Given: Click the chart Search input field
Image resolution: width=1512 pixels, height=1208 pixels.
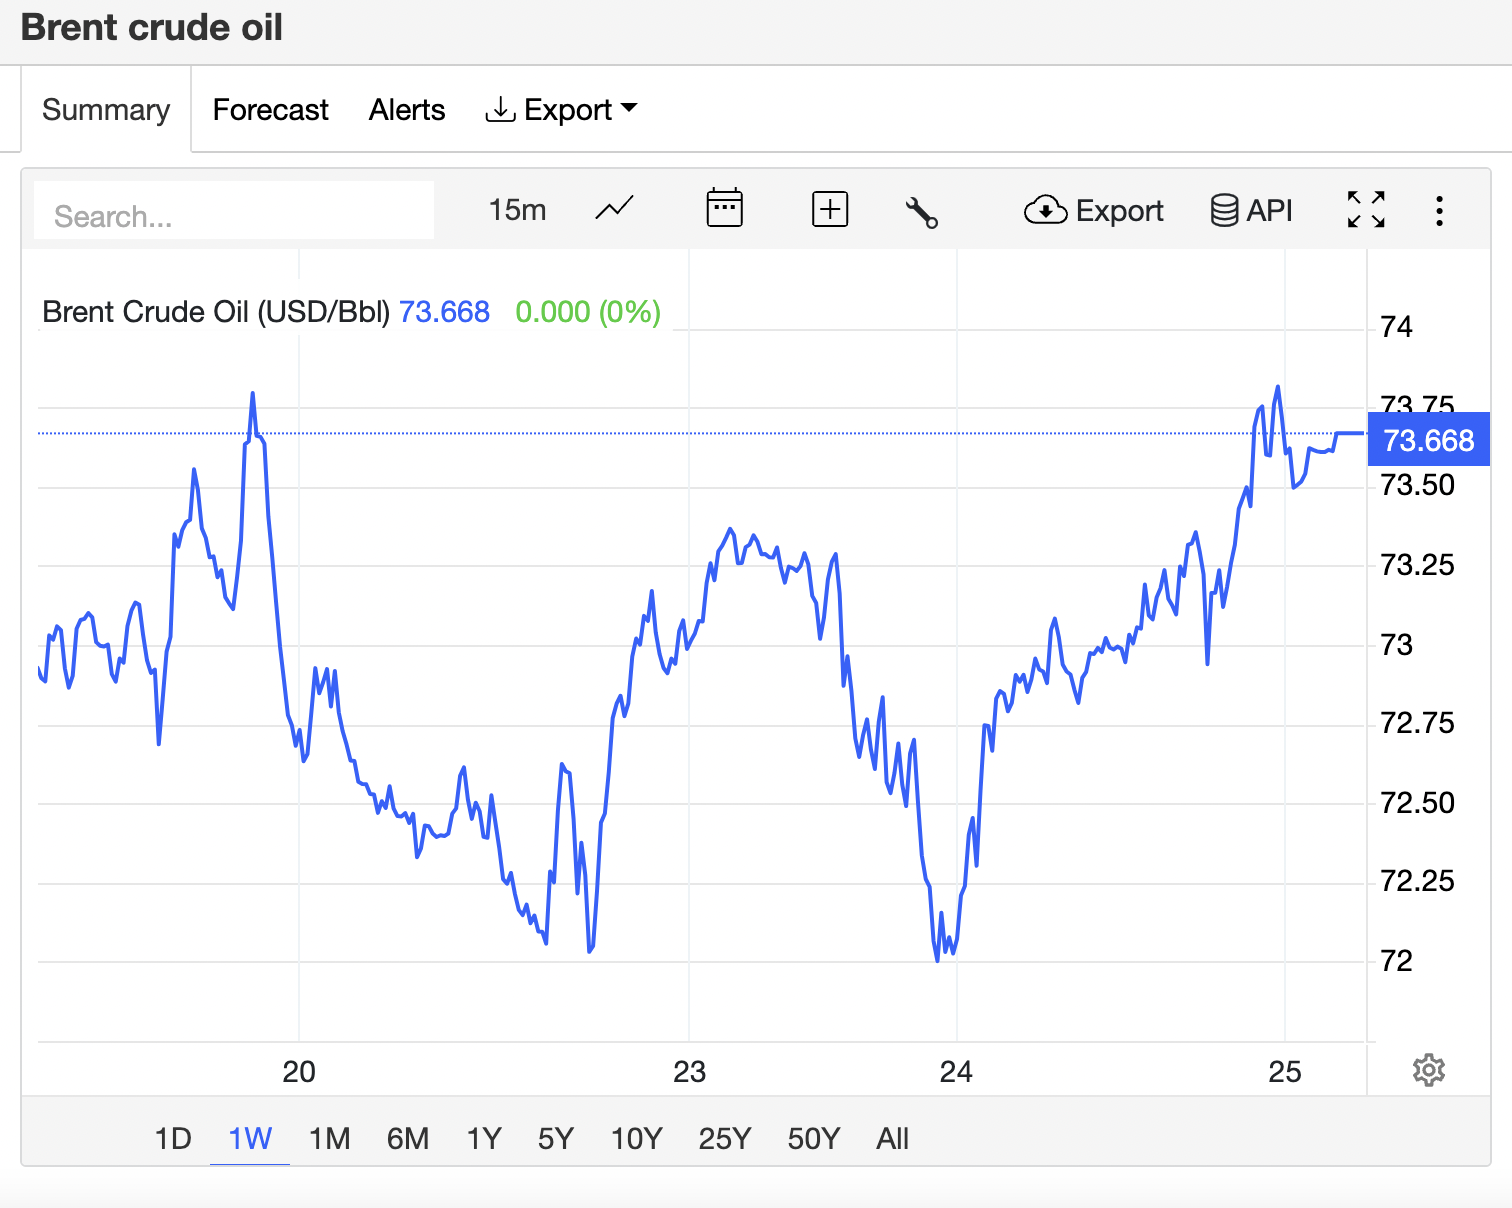Looking at the screenshot, I should click(x=234, y=211).
